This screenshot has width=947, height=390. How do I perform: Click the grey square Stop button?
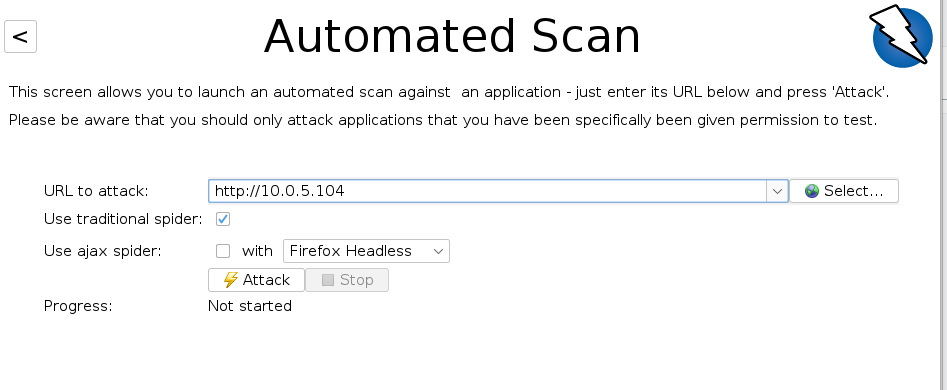point(347,280)
